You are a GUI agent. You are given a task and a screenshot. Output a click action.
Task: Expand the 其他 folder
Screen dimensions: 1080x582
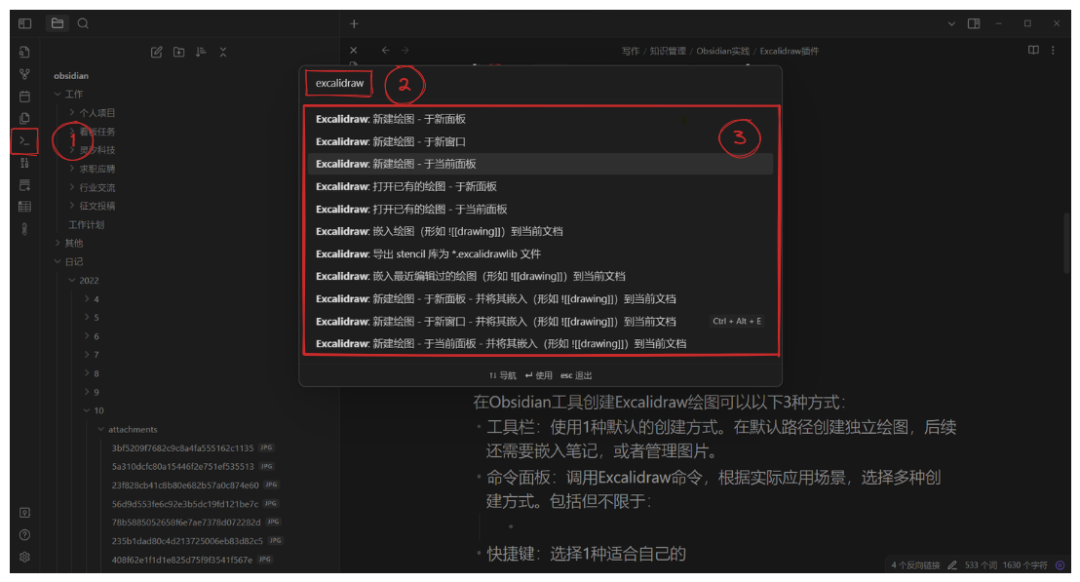tap(58, 242)
